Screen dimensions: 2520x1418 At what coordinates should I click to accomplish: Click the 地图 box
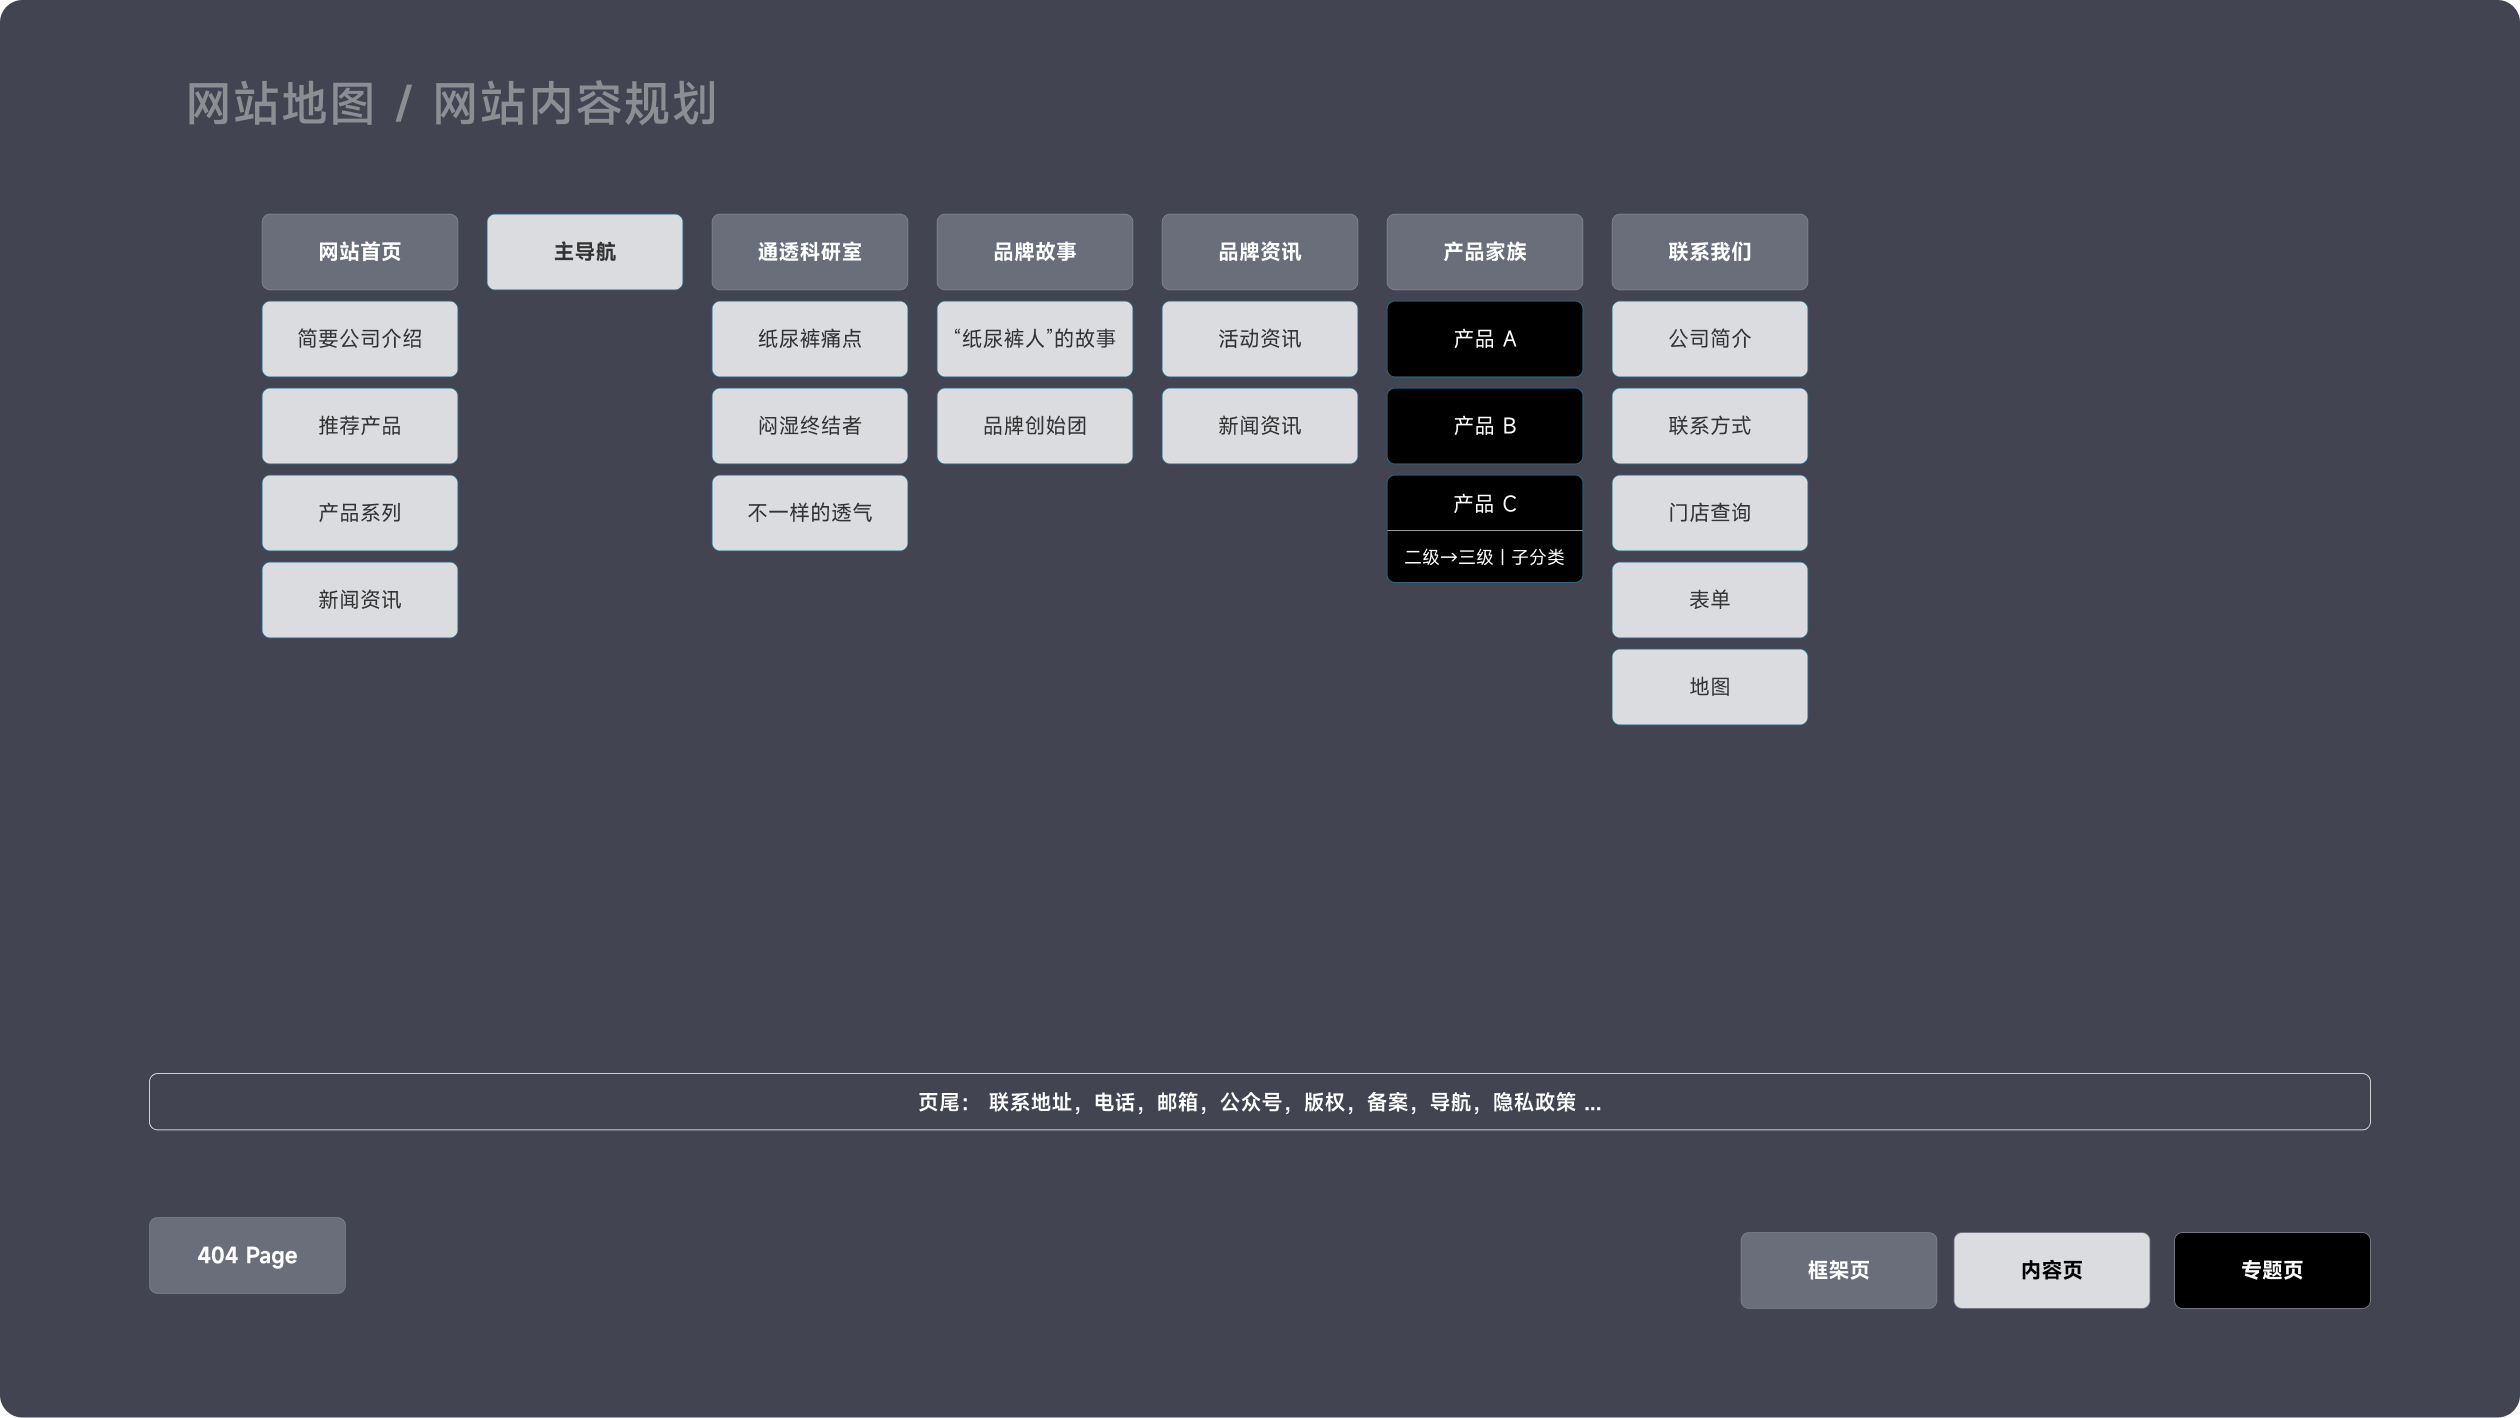pyautogui.click(x=1709, y=687)
